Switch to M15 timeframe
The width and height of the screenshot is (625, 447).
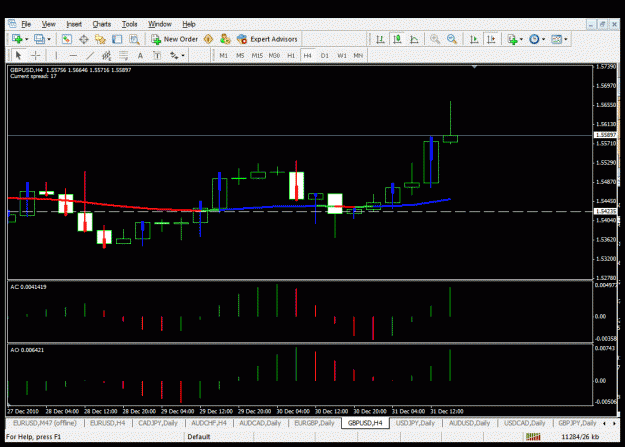pos(257,55)
